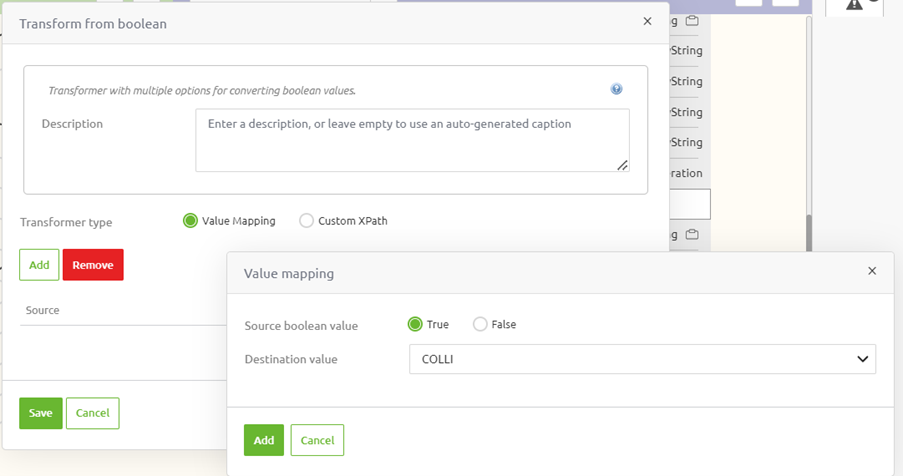
Task: Save the boolean transformer
Action: click(x=41, y=413)
